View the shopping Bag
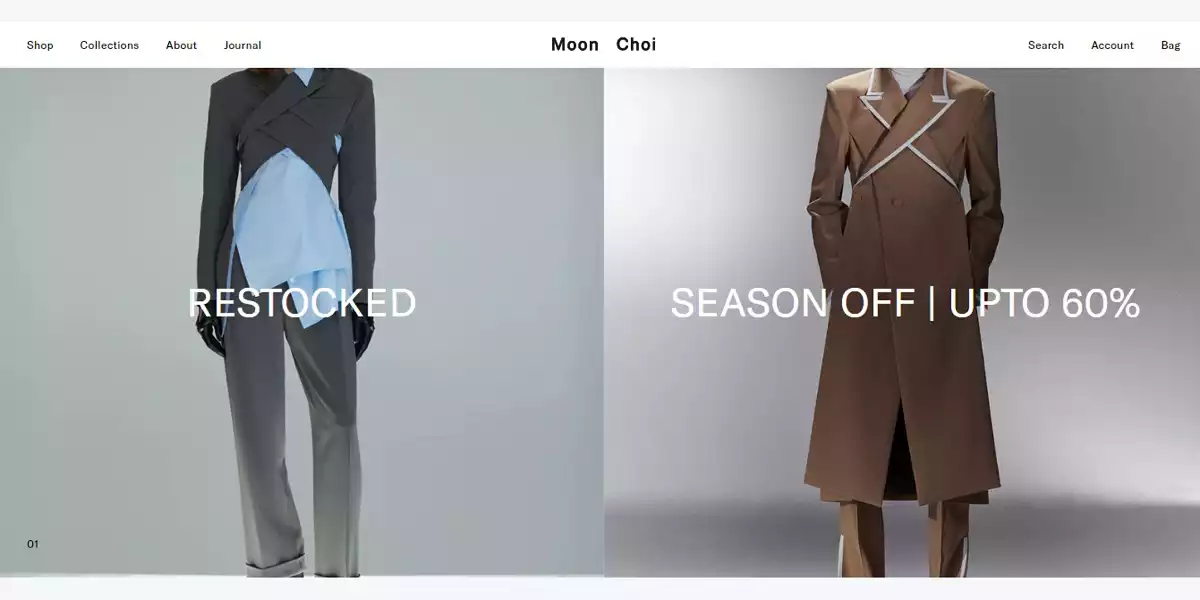The width and height of the screenshot is (1200, 600). [1170, 45]
